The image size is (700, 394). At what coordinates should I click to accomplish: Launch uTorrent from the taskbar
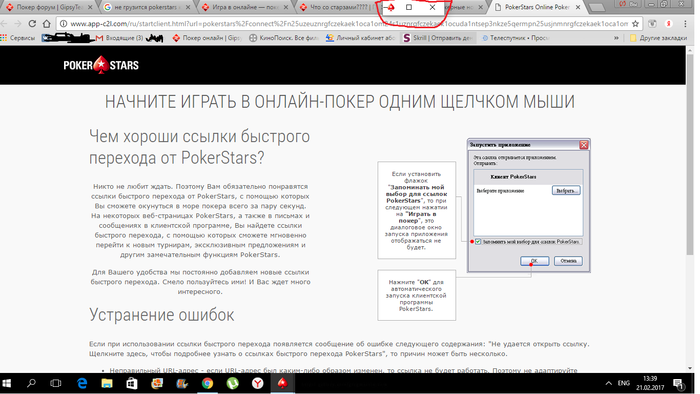pos(233,383)
